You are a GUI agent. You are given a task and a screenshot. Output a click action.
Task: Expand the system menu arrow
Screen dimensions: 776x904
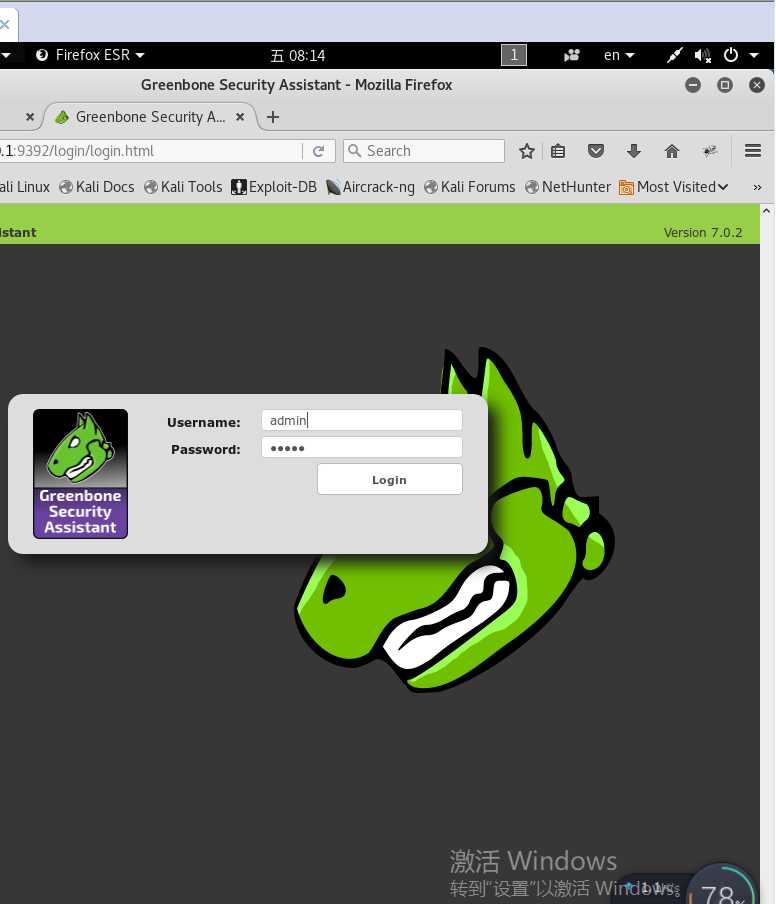(754, 55)
